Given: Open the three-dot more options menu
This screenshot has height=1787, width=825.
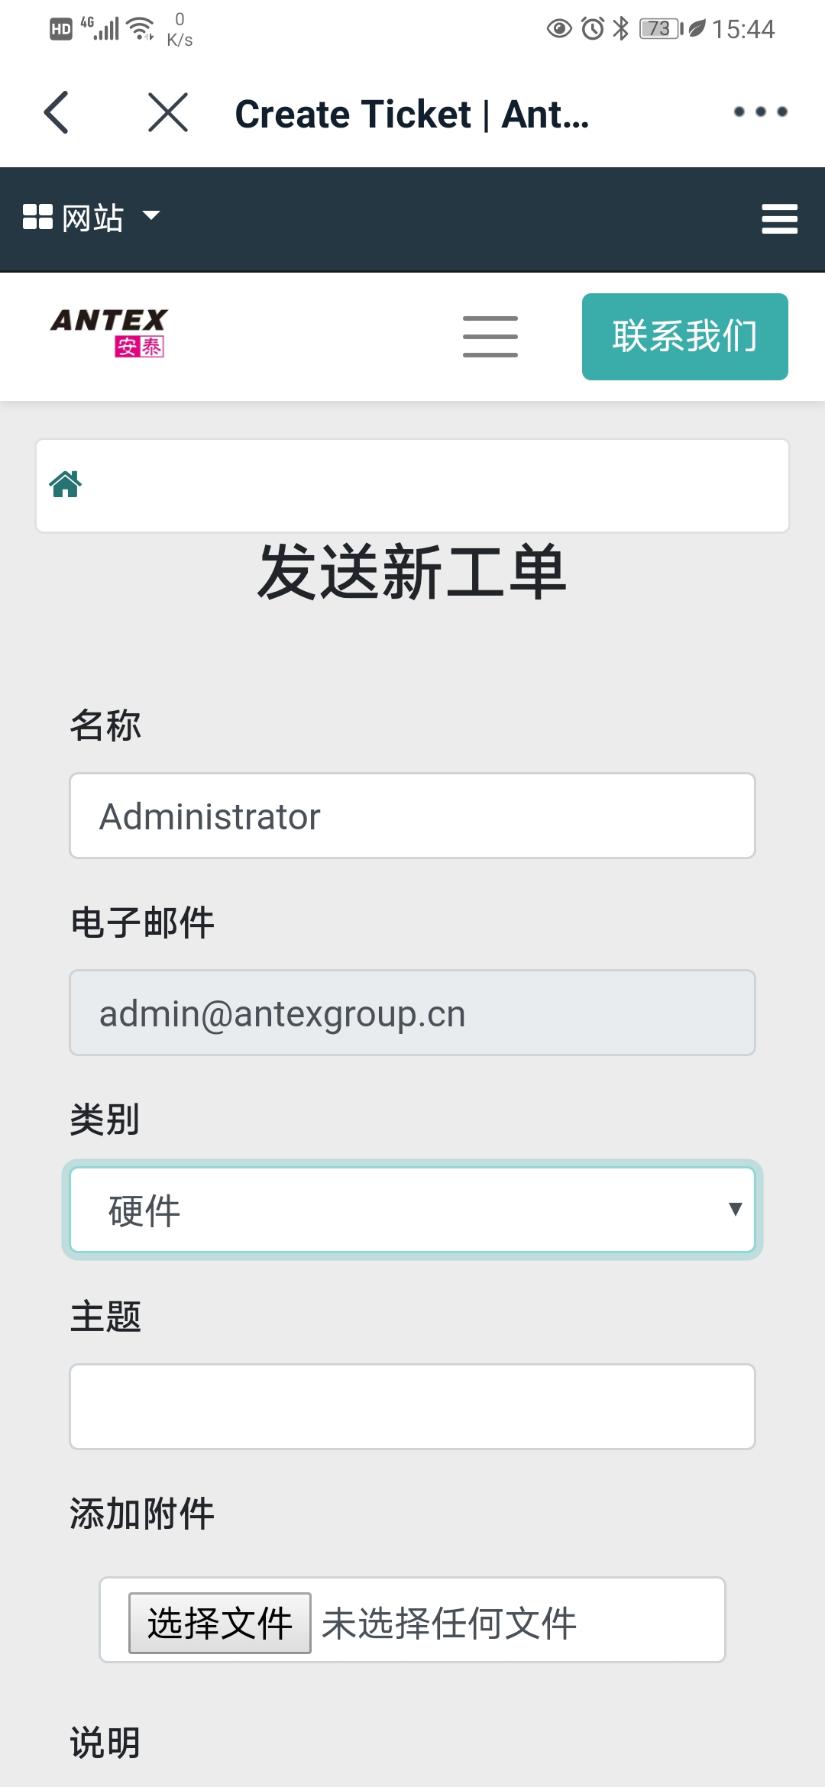Looking at the screenshot, I should point(760,112).
